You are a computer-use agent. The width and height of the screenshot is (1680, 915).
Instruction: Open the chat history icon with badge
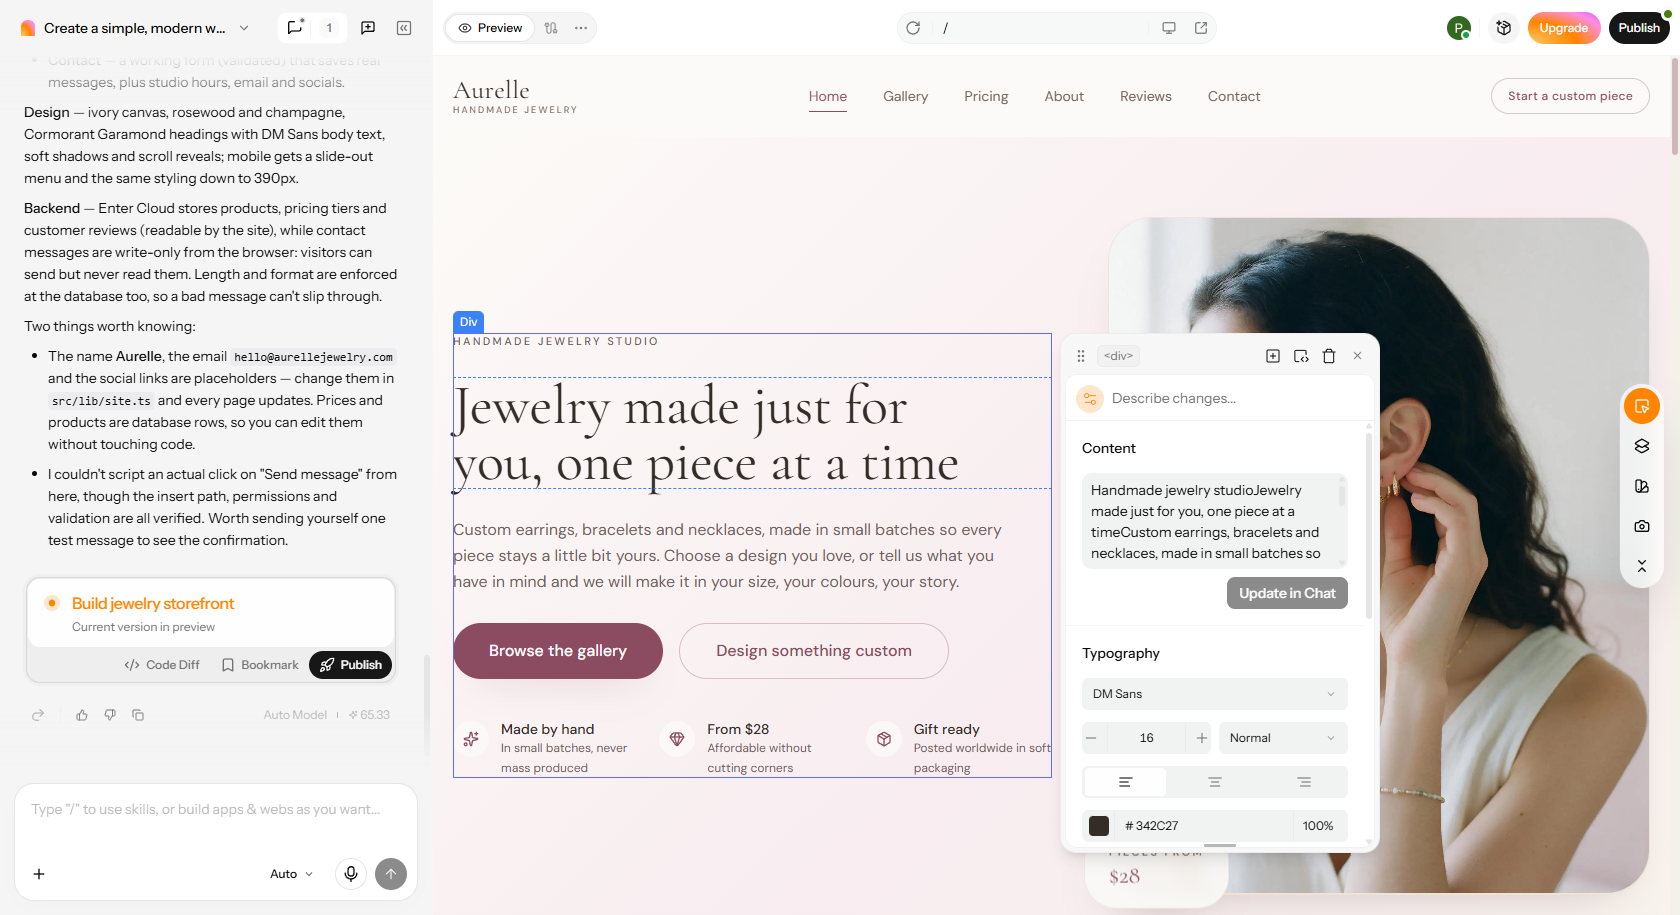pyautogui.click(x=295, y=27)
